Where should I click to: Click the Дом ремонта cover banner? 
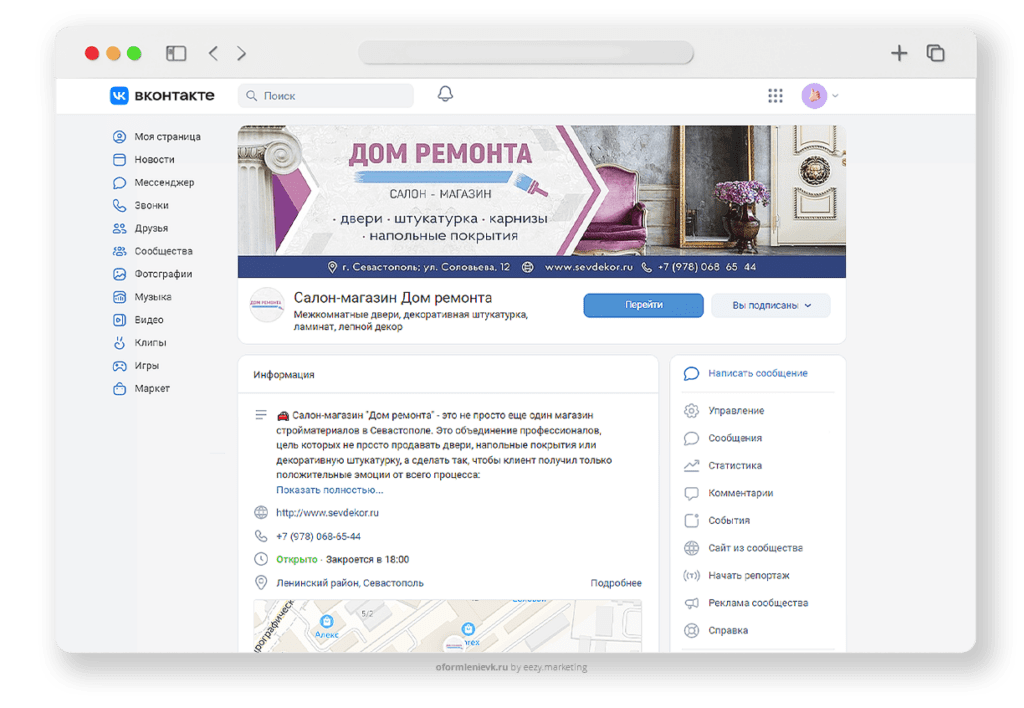point(541,201)
